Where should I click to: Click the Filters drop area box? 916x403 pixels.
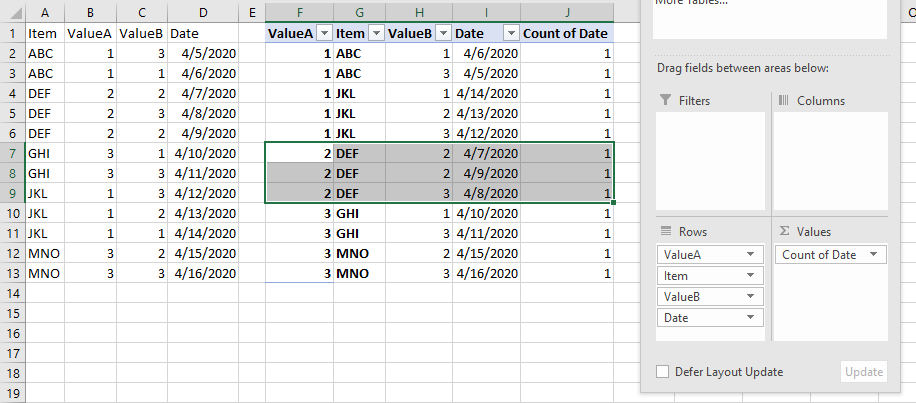[x=710, y=161]
